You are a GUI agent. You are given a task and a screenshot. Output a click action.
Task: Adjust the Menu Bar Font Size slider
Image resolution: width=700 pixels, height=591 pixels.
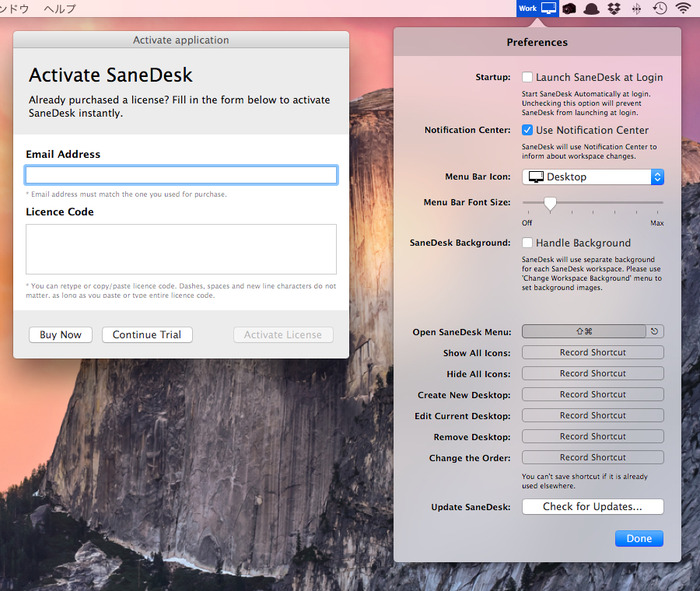click(550, 204)
